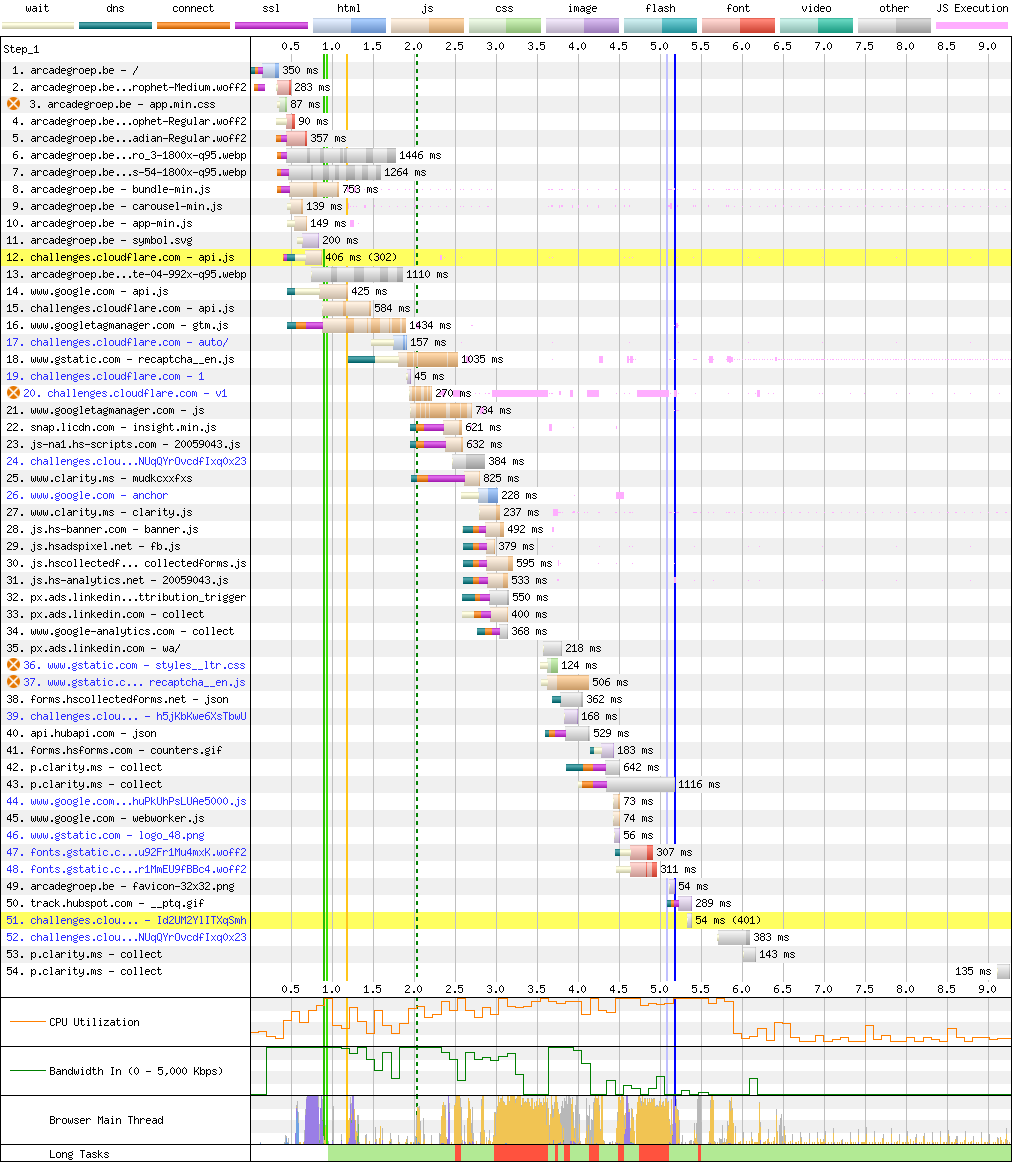Select the flash legend swatch
The height and width of the screenshot is (1162, 1012).
click(660, 25)
